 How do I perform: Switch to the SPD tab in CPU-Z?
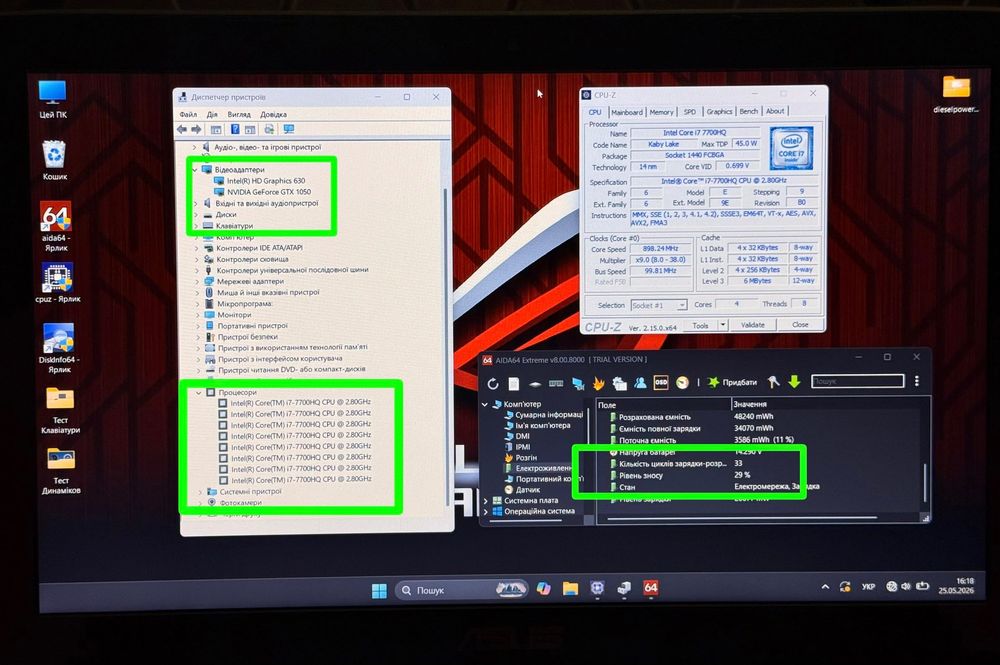point(689,112)
